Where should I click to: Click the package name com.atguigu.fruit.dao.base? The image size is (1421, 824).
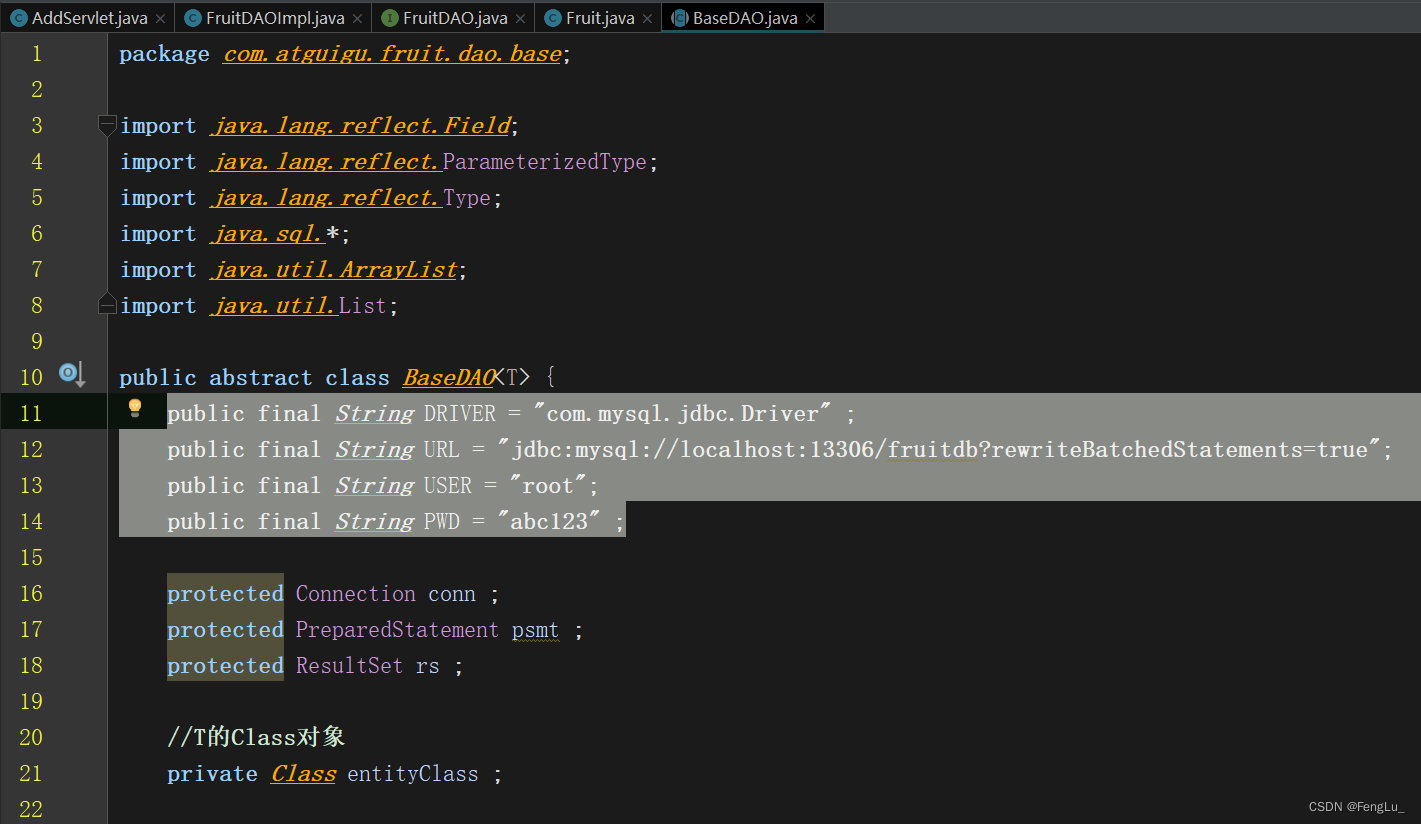click(x=392, y=54)
